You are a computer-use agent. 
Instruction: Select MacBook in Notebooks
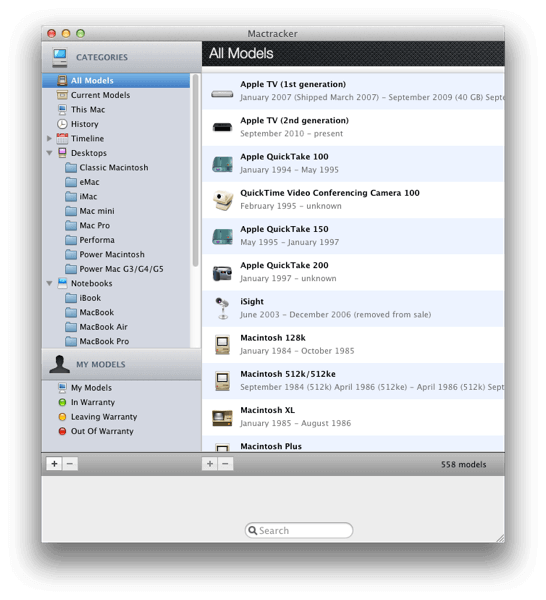[96, 313]
